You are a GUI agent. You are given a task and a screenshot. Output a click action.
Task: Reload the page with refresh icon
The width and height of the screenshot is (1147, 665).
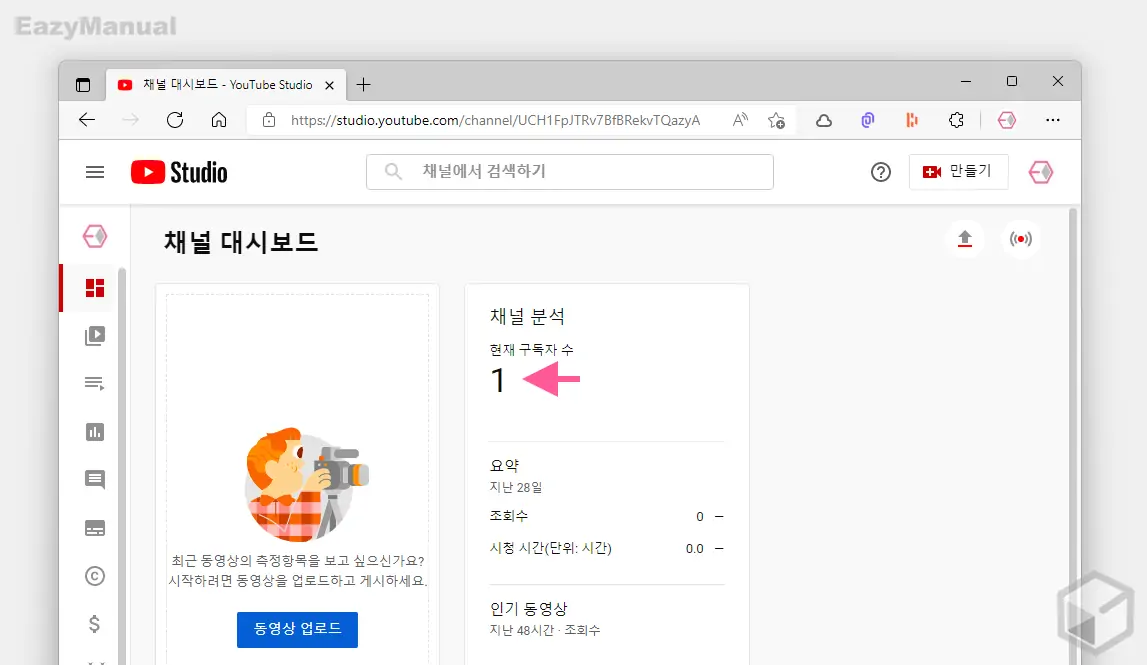point(175,120)
